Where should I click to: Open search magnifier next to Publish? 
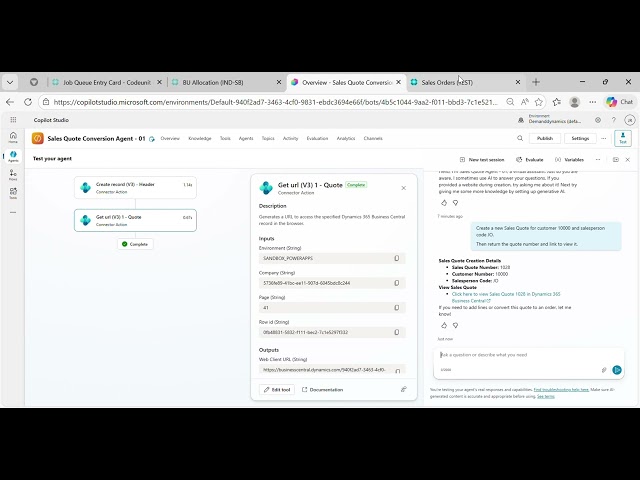click(x=520, y=138)
